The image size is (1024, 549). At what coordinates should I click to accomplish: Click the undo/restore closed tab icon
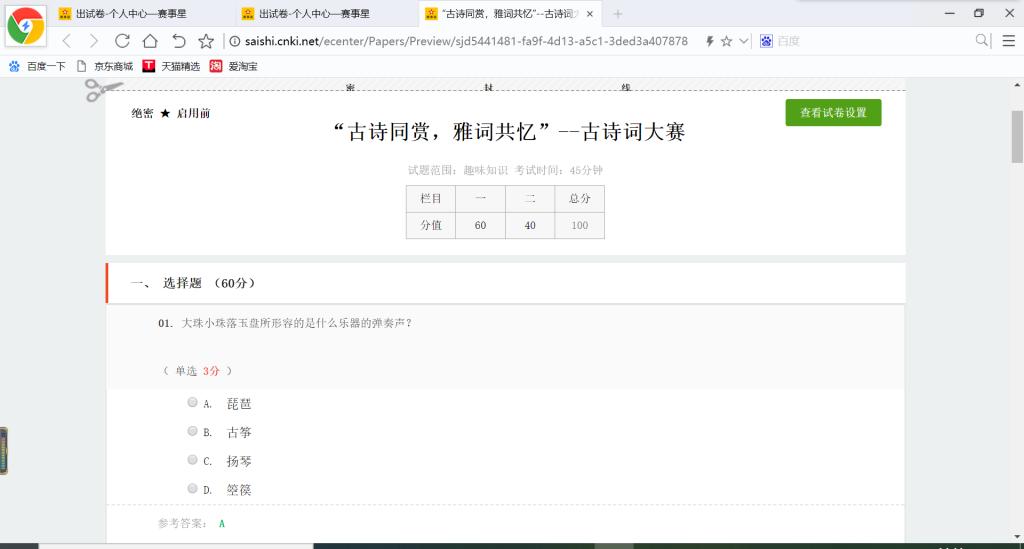tap(178, 41)
